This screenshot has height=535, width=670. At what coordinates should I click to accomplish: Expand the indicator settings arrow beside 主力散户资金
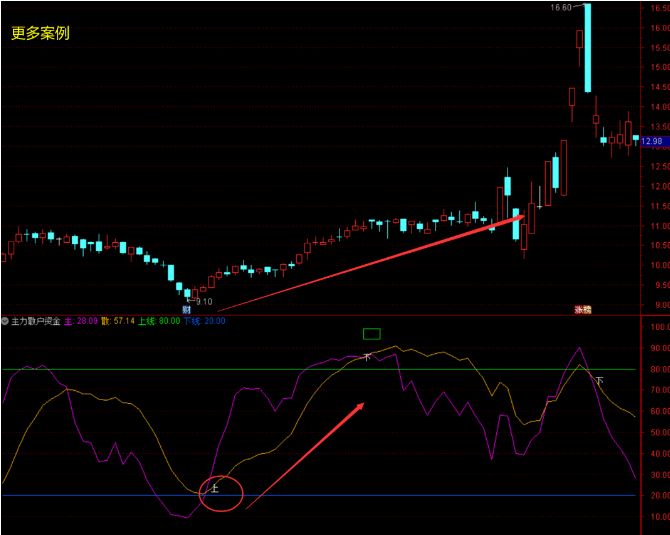[5, 321]
